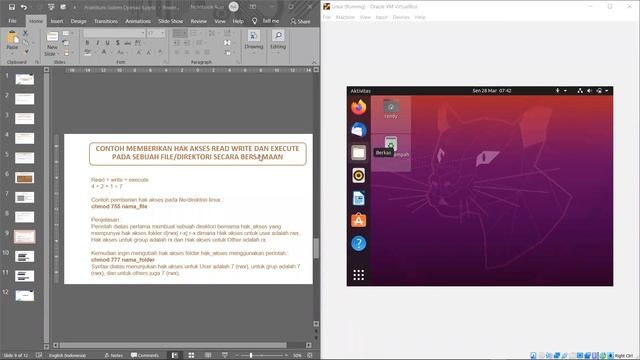640x360 pixels.
Task: Open the View ribbon tab
Action: pyautogui.click(x=220, y=21)
